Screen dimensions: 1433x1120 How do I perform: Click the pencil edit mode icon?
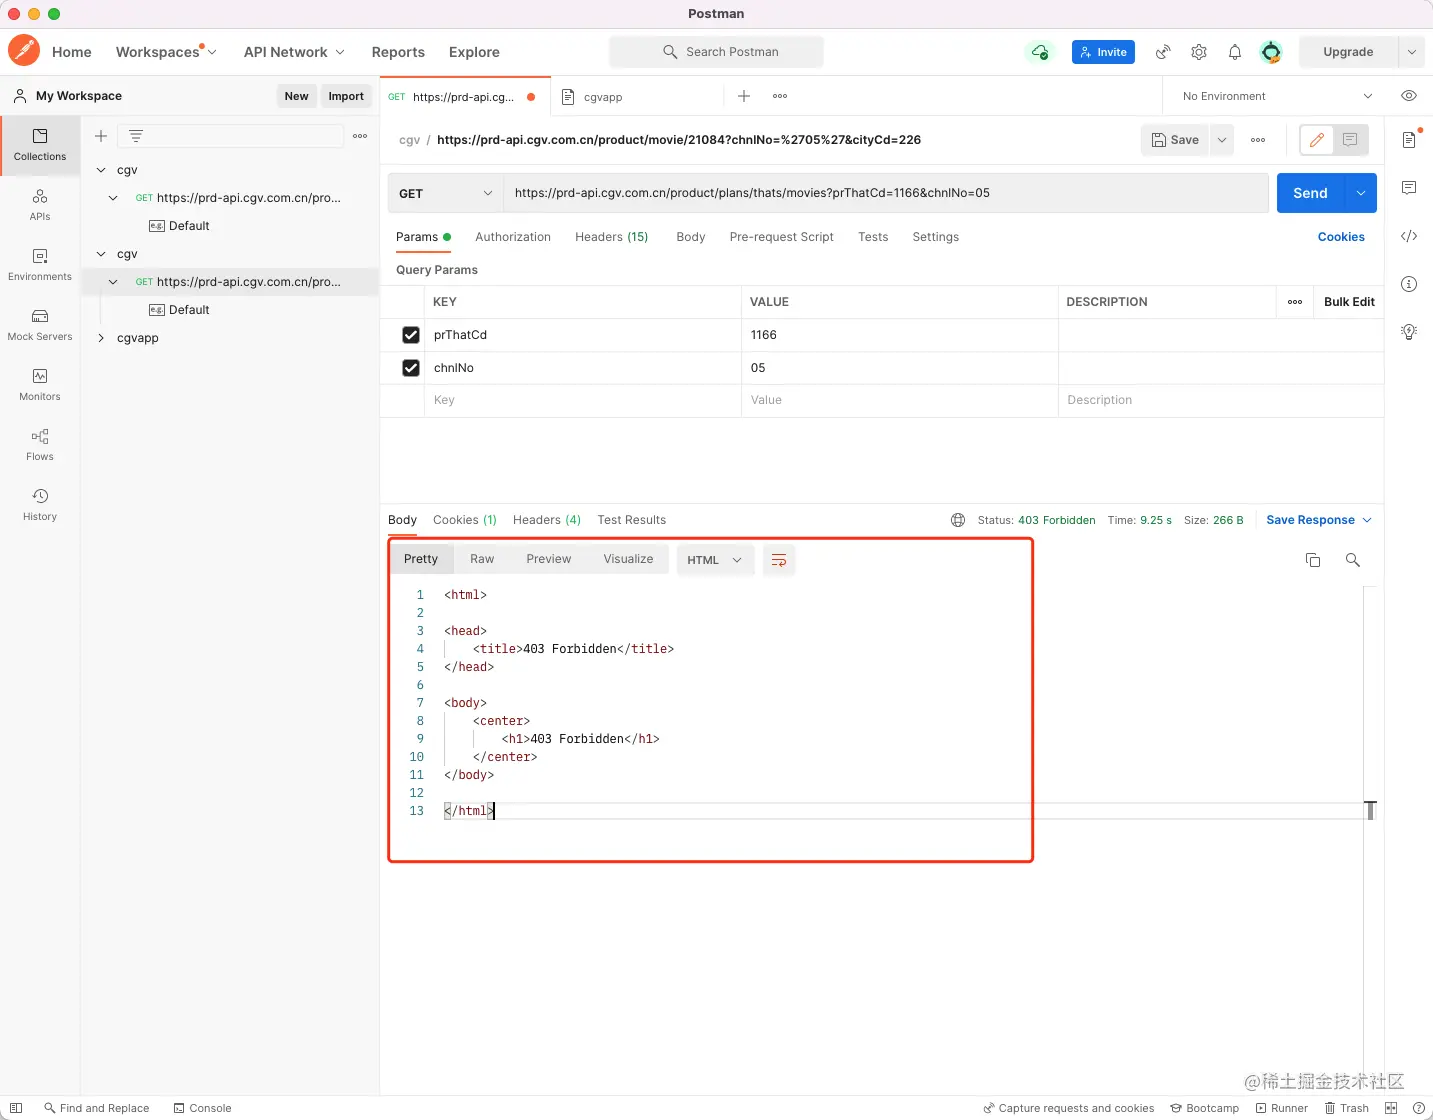click(x=1317, y=140)
